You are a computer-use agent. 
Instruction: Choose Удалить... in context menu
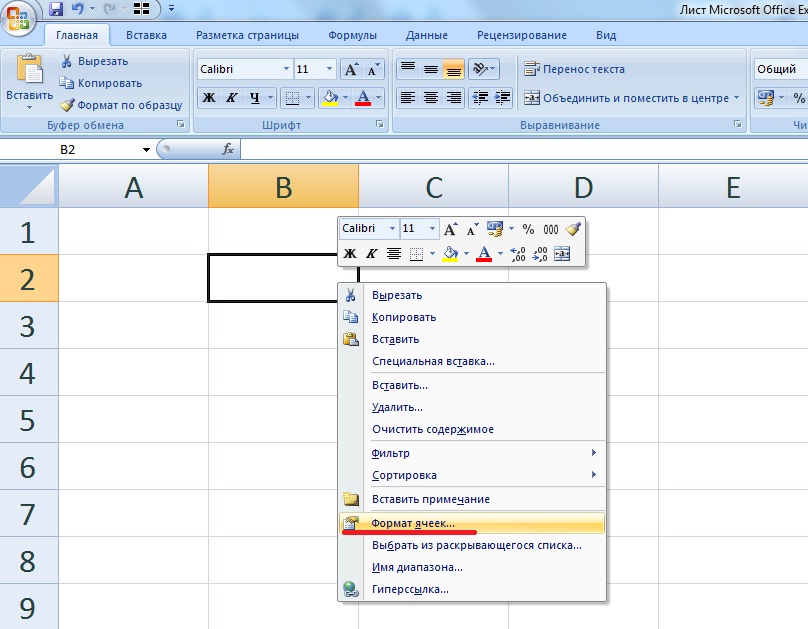472,407
